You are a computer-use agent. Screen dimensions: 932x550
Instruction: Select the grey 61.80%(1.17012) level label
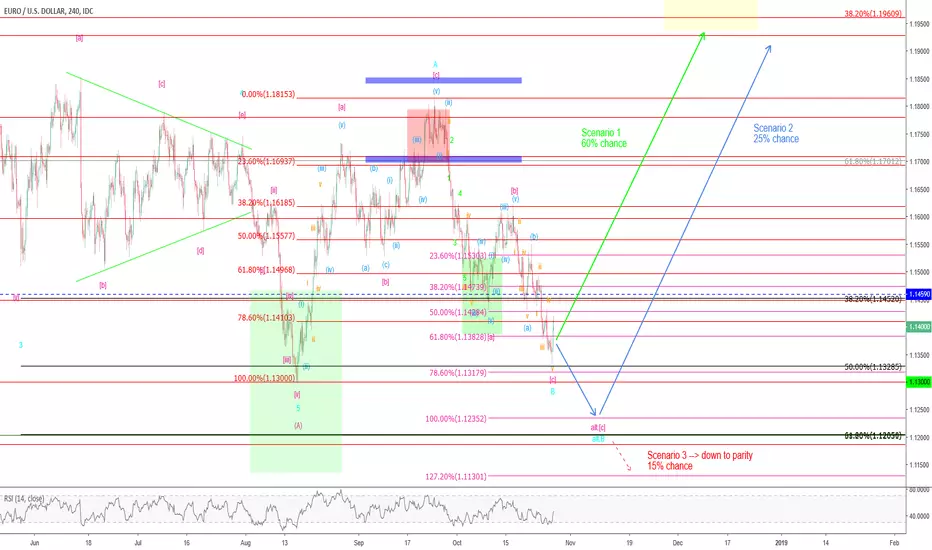coord(873,161)
